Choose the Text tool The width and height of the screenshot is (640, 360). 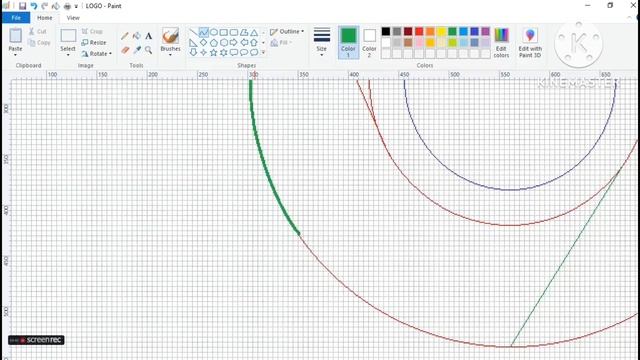tap(149, 36)
